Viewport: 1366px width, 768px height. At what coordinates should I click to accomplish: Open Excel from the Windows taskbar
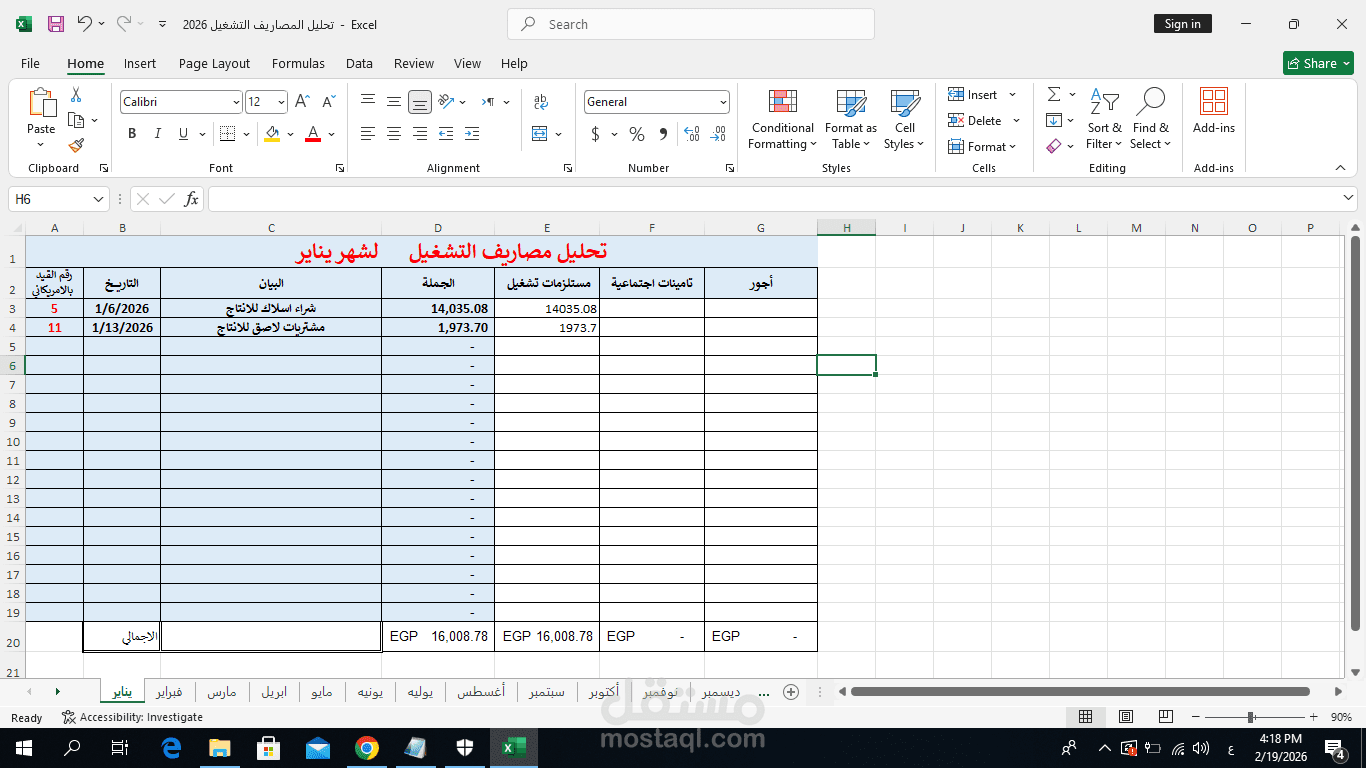coord(513,748)
